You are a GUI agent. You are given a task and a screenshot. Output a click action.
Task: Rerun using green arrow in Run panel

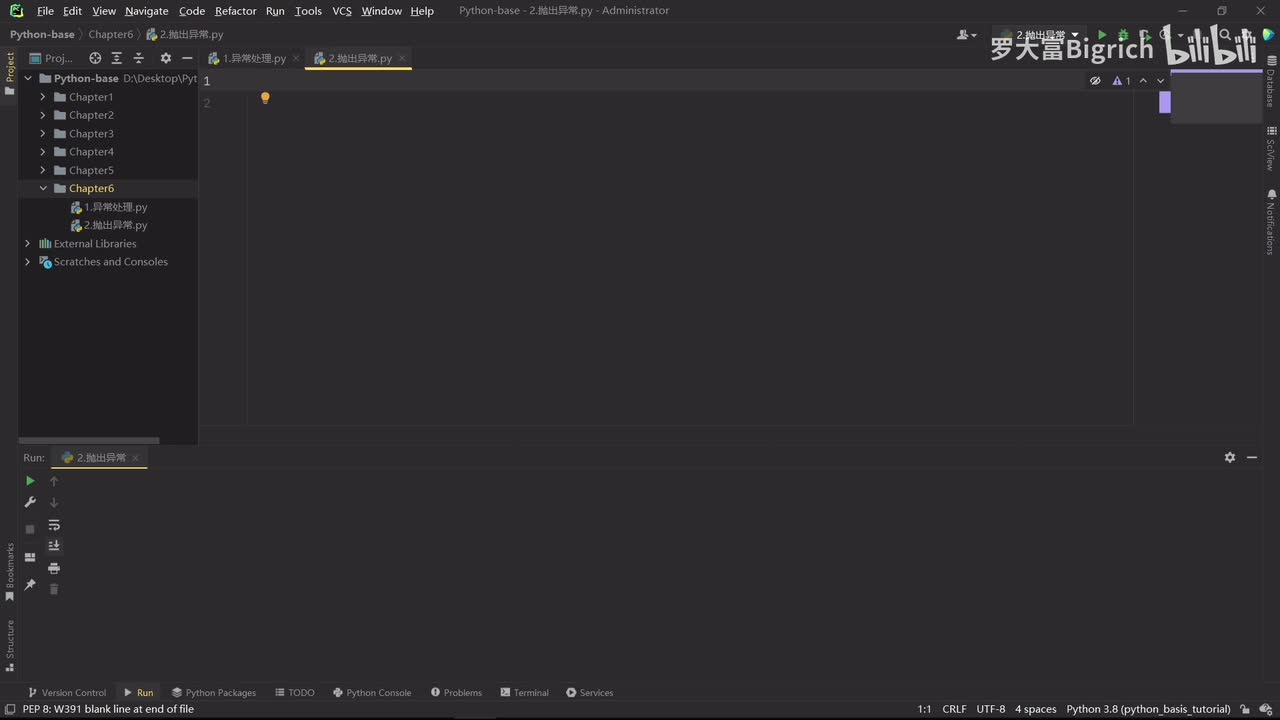pos(30,481)
